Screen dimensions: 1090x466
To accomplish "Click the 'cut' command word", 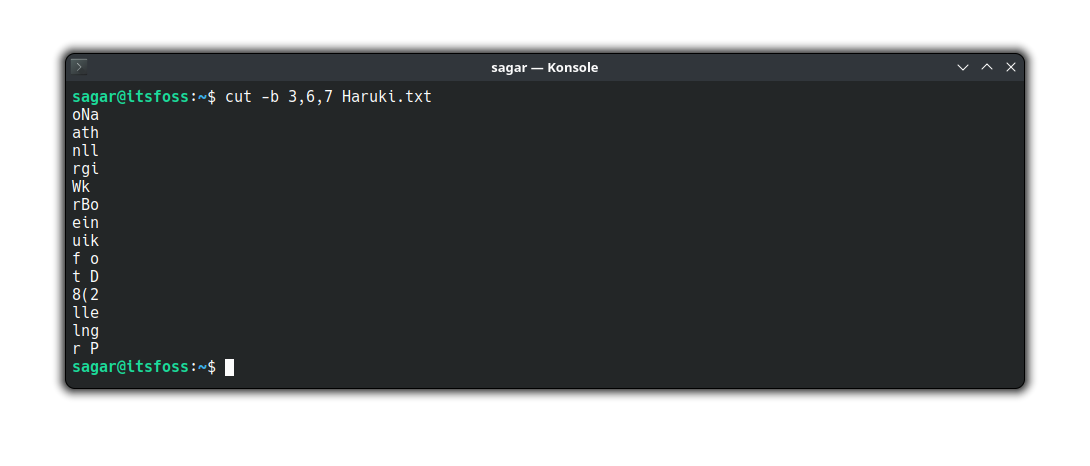I will tap(238, 97).
